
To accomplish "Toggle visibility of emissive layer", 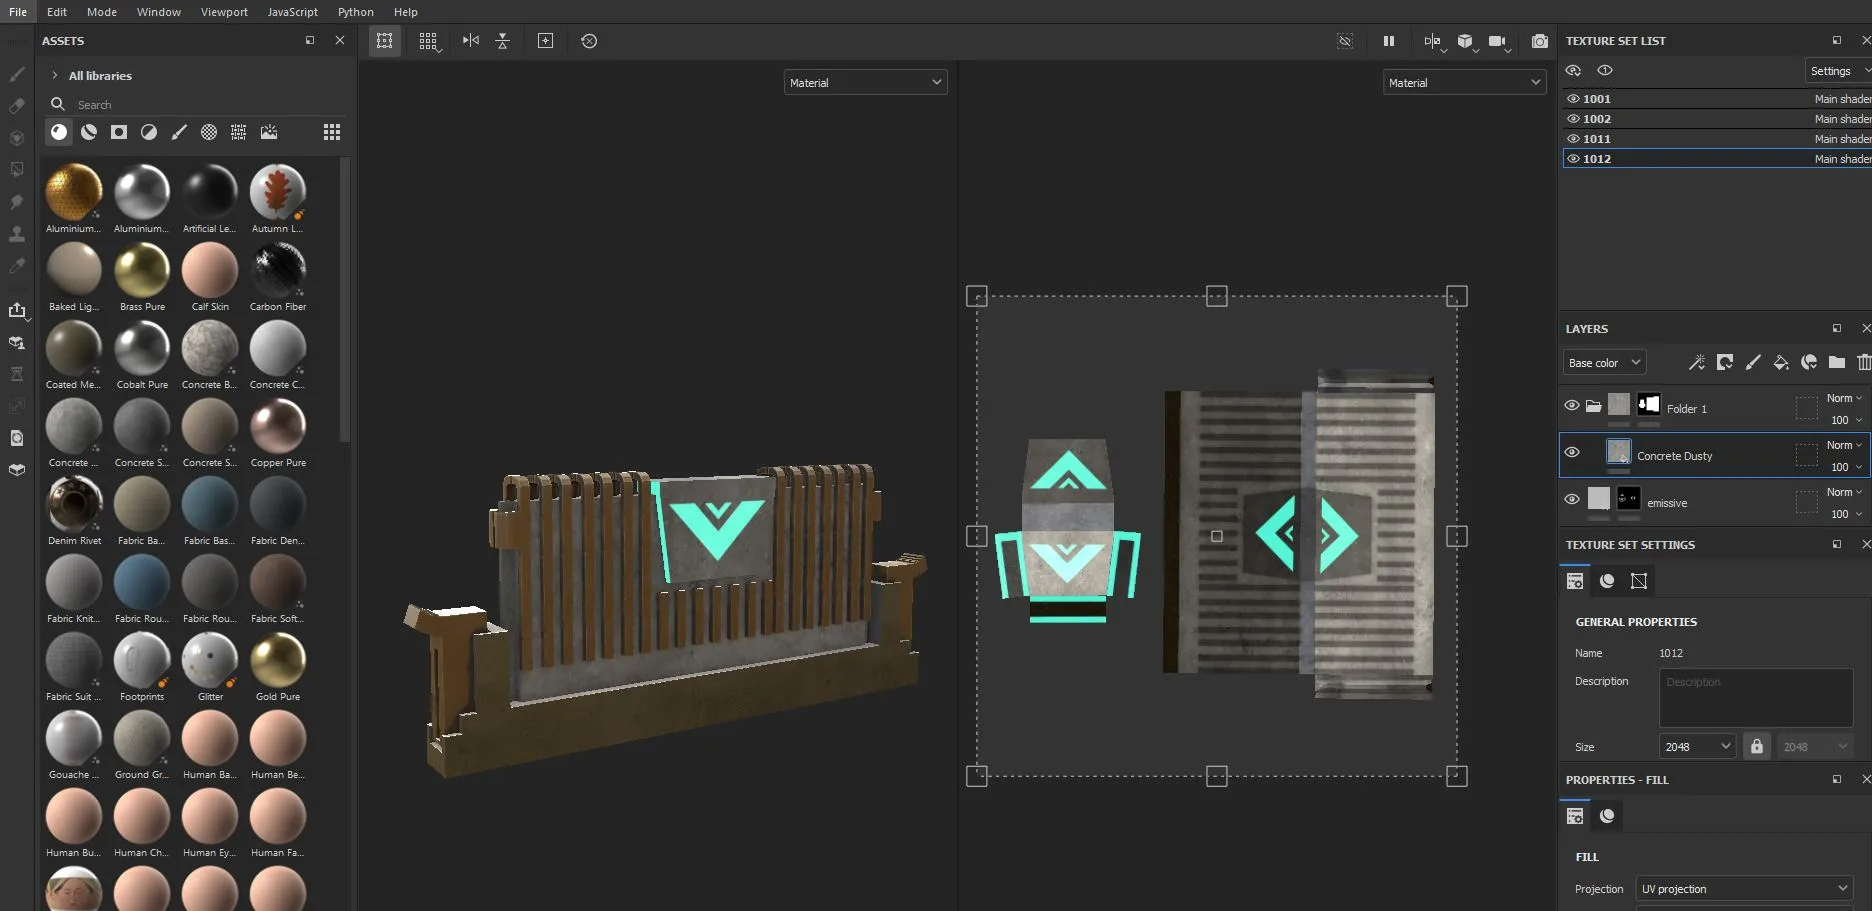I will click(x=1572, y=500).
